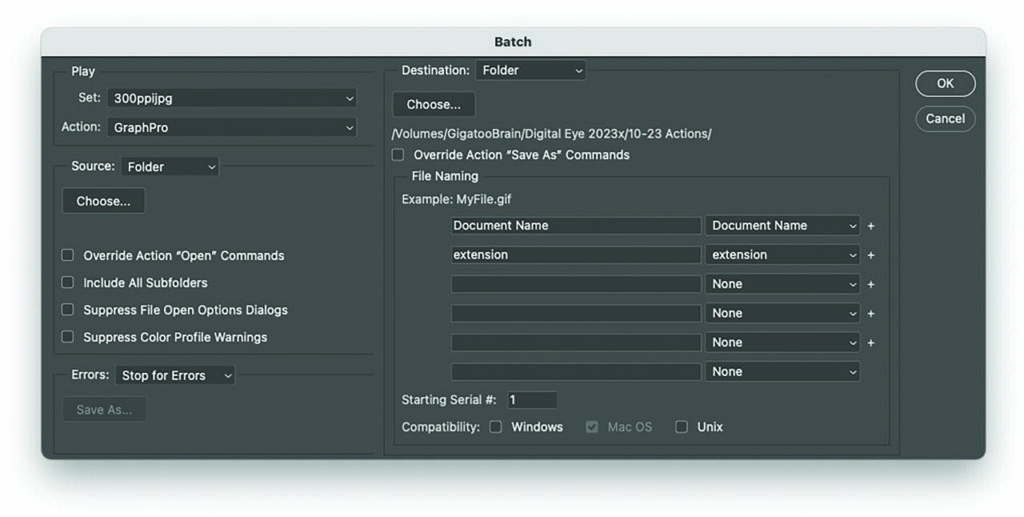The image size is (1024, 517).
Task: Toggle Include All Subfolders checkbox
Action: click(x=68, y=283)
